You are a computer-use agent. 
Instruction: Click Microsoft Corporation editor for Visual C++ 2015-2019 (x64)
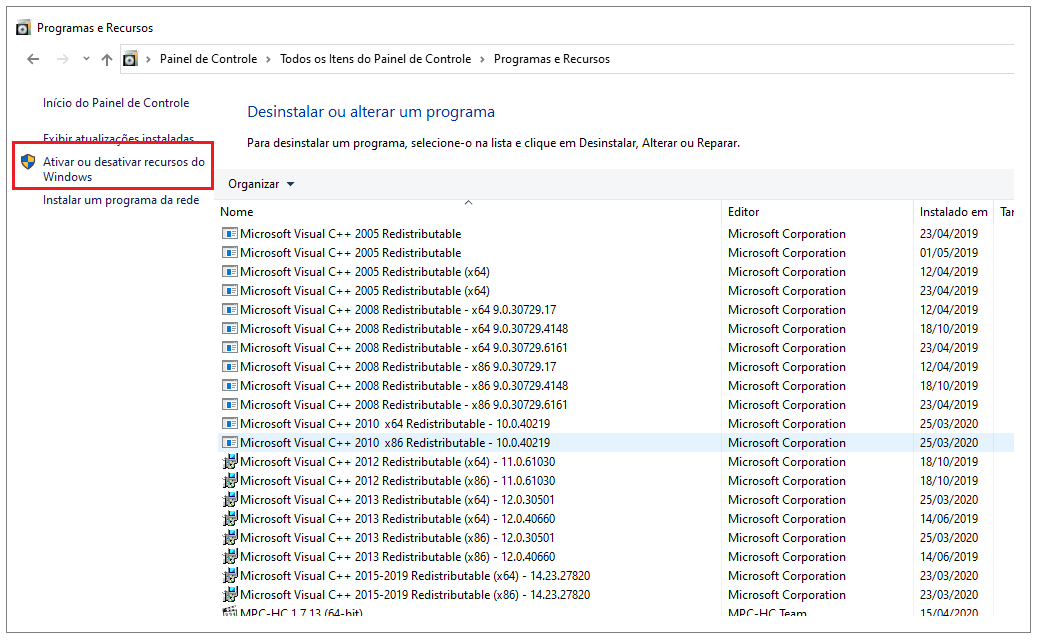click(x=786, y=576)
